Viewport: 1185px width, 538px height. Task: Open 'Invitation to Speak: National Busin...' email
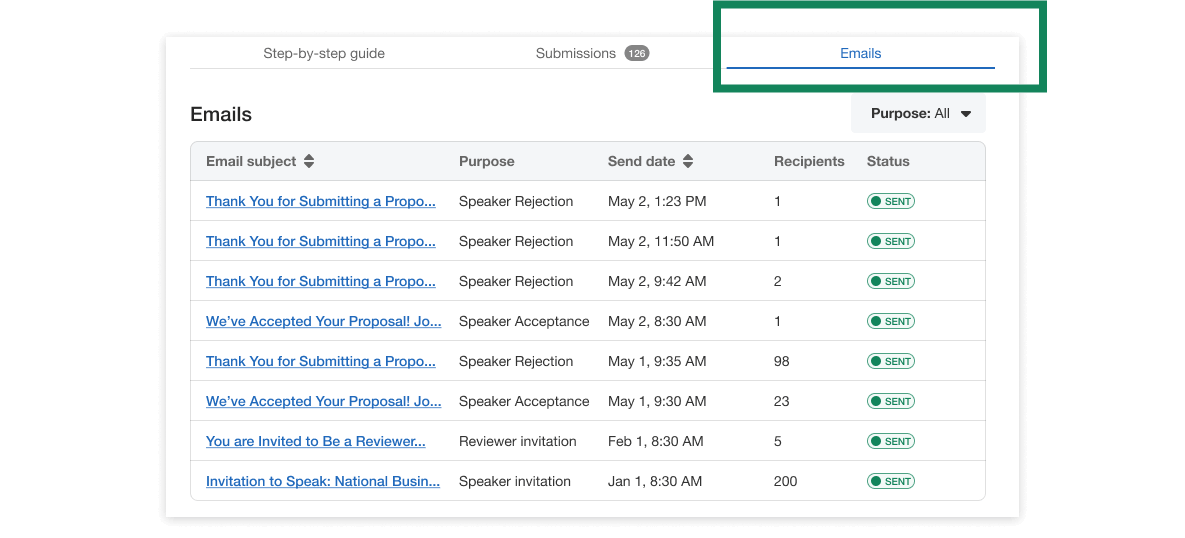(x=323, y=481)
